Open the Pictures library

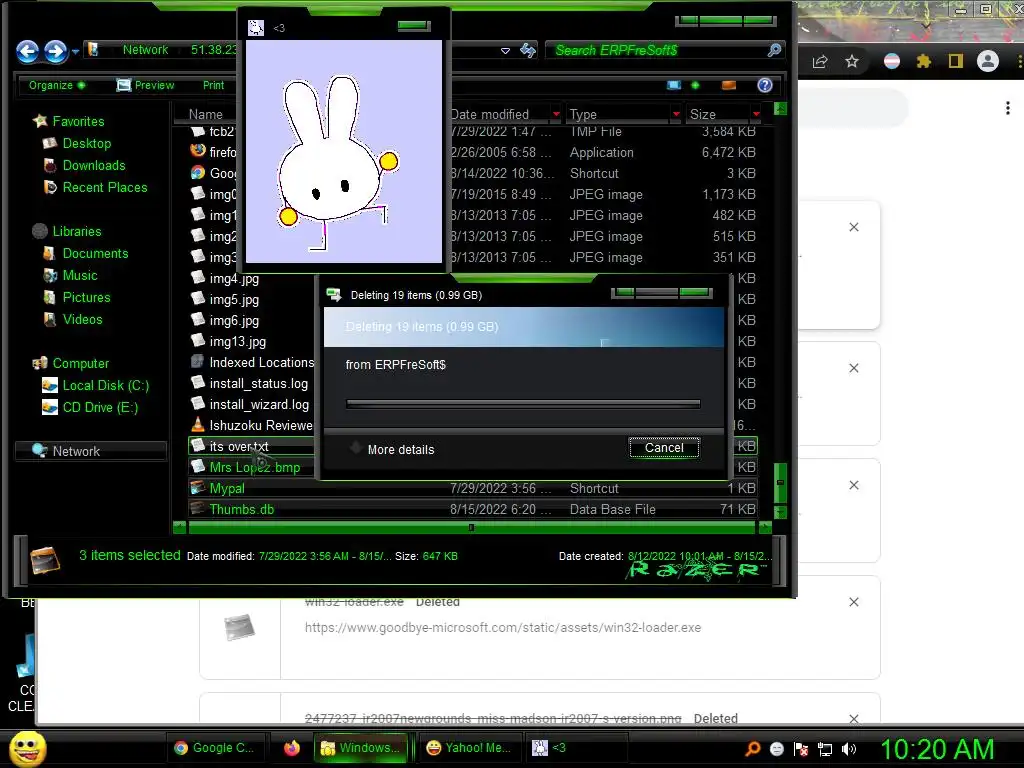click(x=86, y=297)
